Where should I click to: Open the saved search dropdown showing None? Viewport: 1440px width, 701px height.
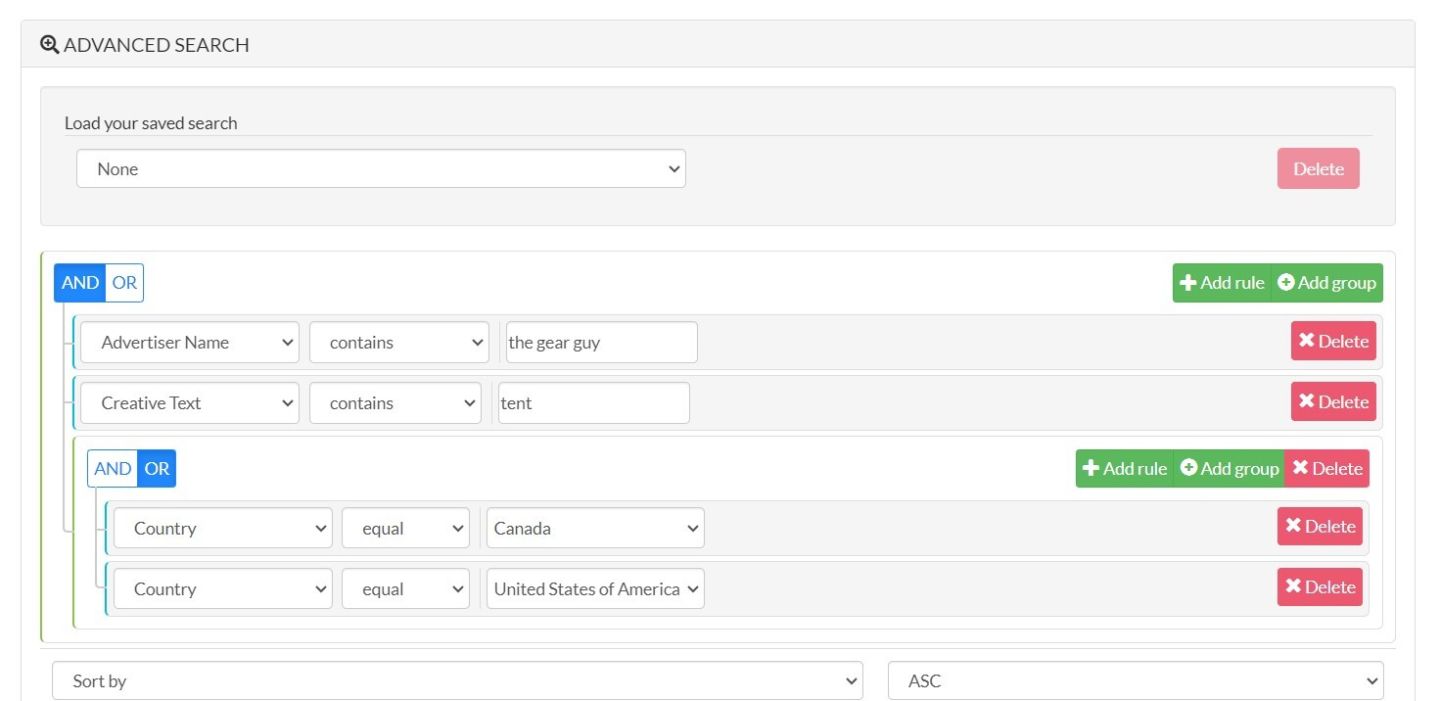coord(381,169)
